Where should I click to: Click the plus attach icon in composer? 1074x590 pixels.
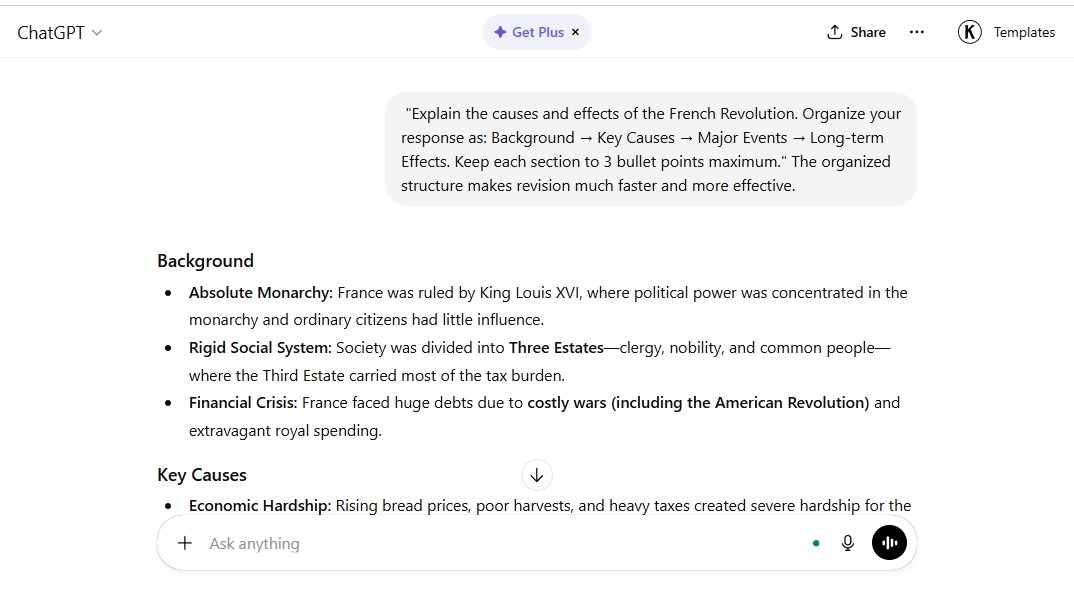click(x=185, y=543)
